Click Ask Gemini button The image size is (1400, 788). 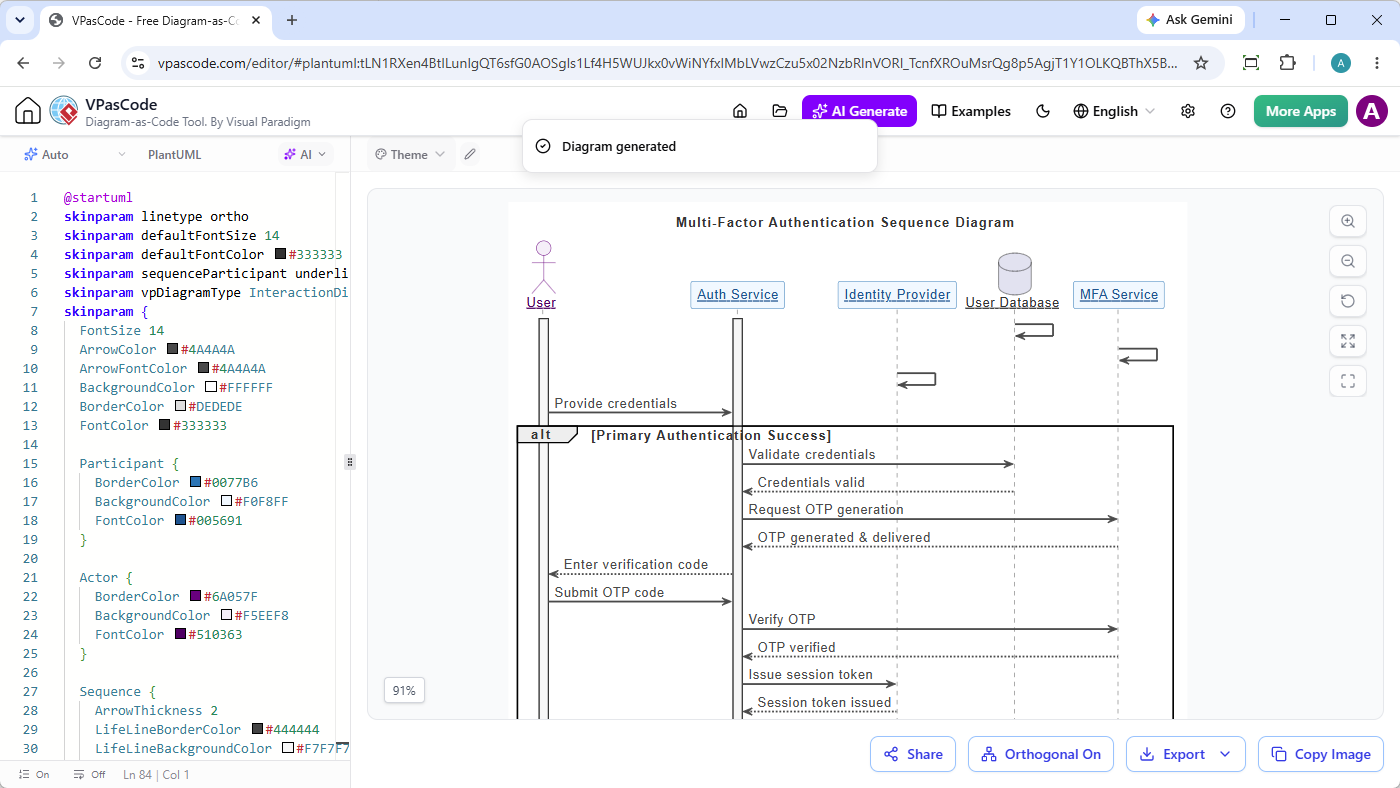coord(1191,20)
